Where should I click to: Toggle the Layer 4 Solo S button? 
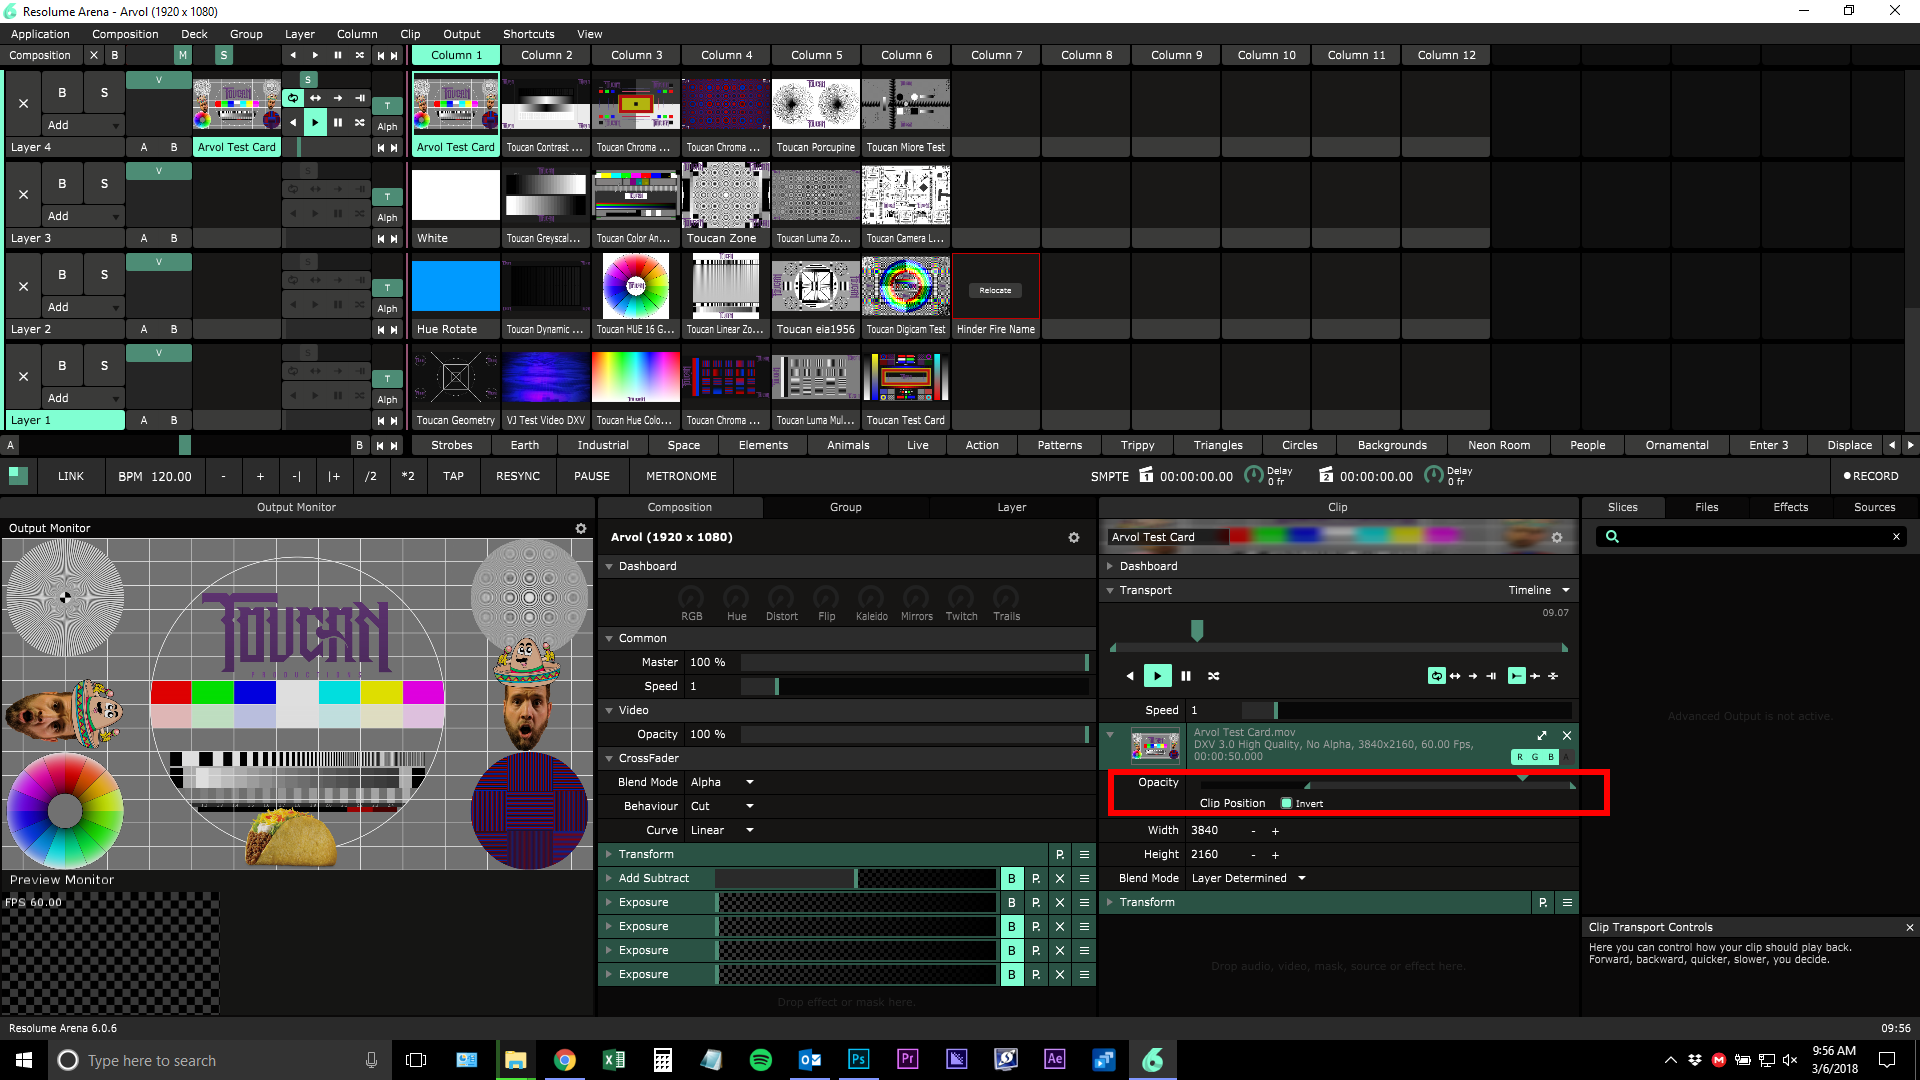click(104, 92)
